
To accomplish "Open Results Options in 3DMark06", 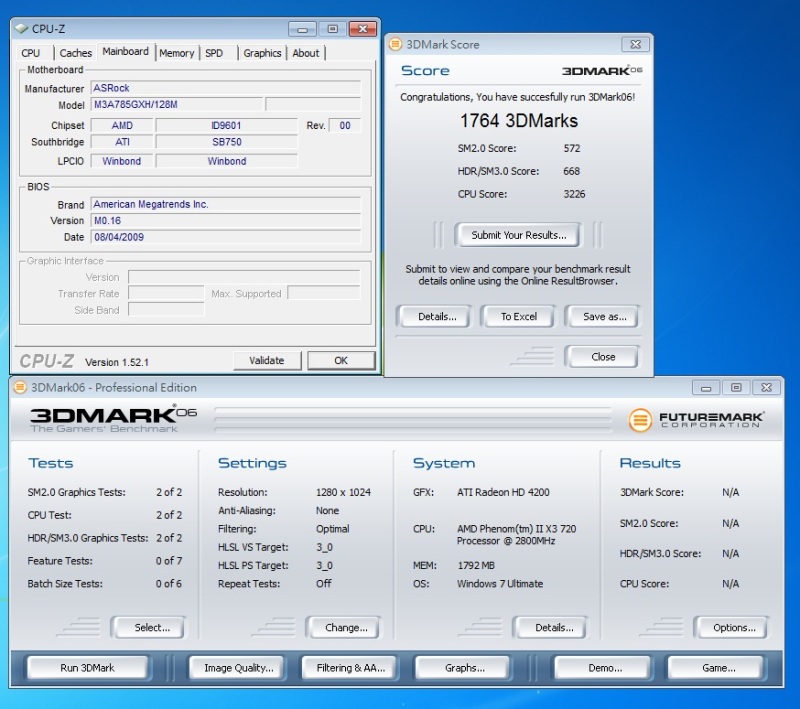I will pyautogui.click(x=732, y=627).
